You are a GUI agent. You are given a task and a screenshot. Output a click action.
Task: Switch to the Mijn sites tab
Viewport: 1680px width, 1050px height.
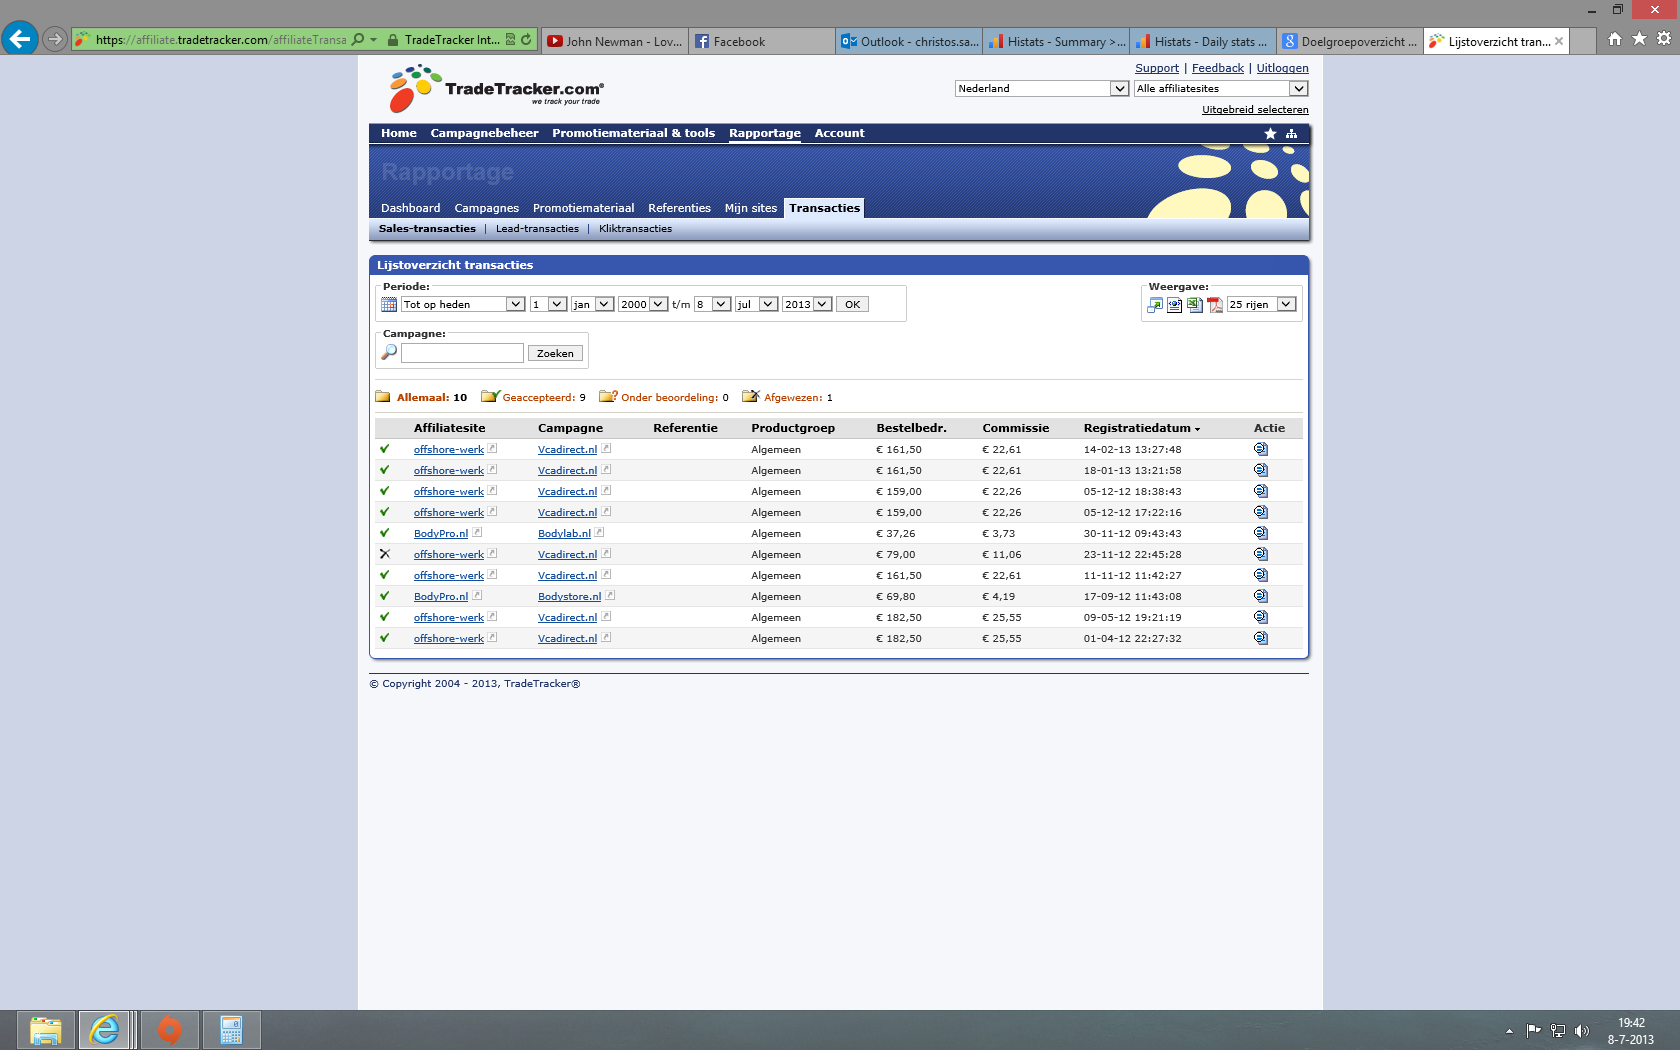pos(750,208)
